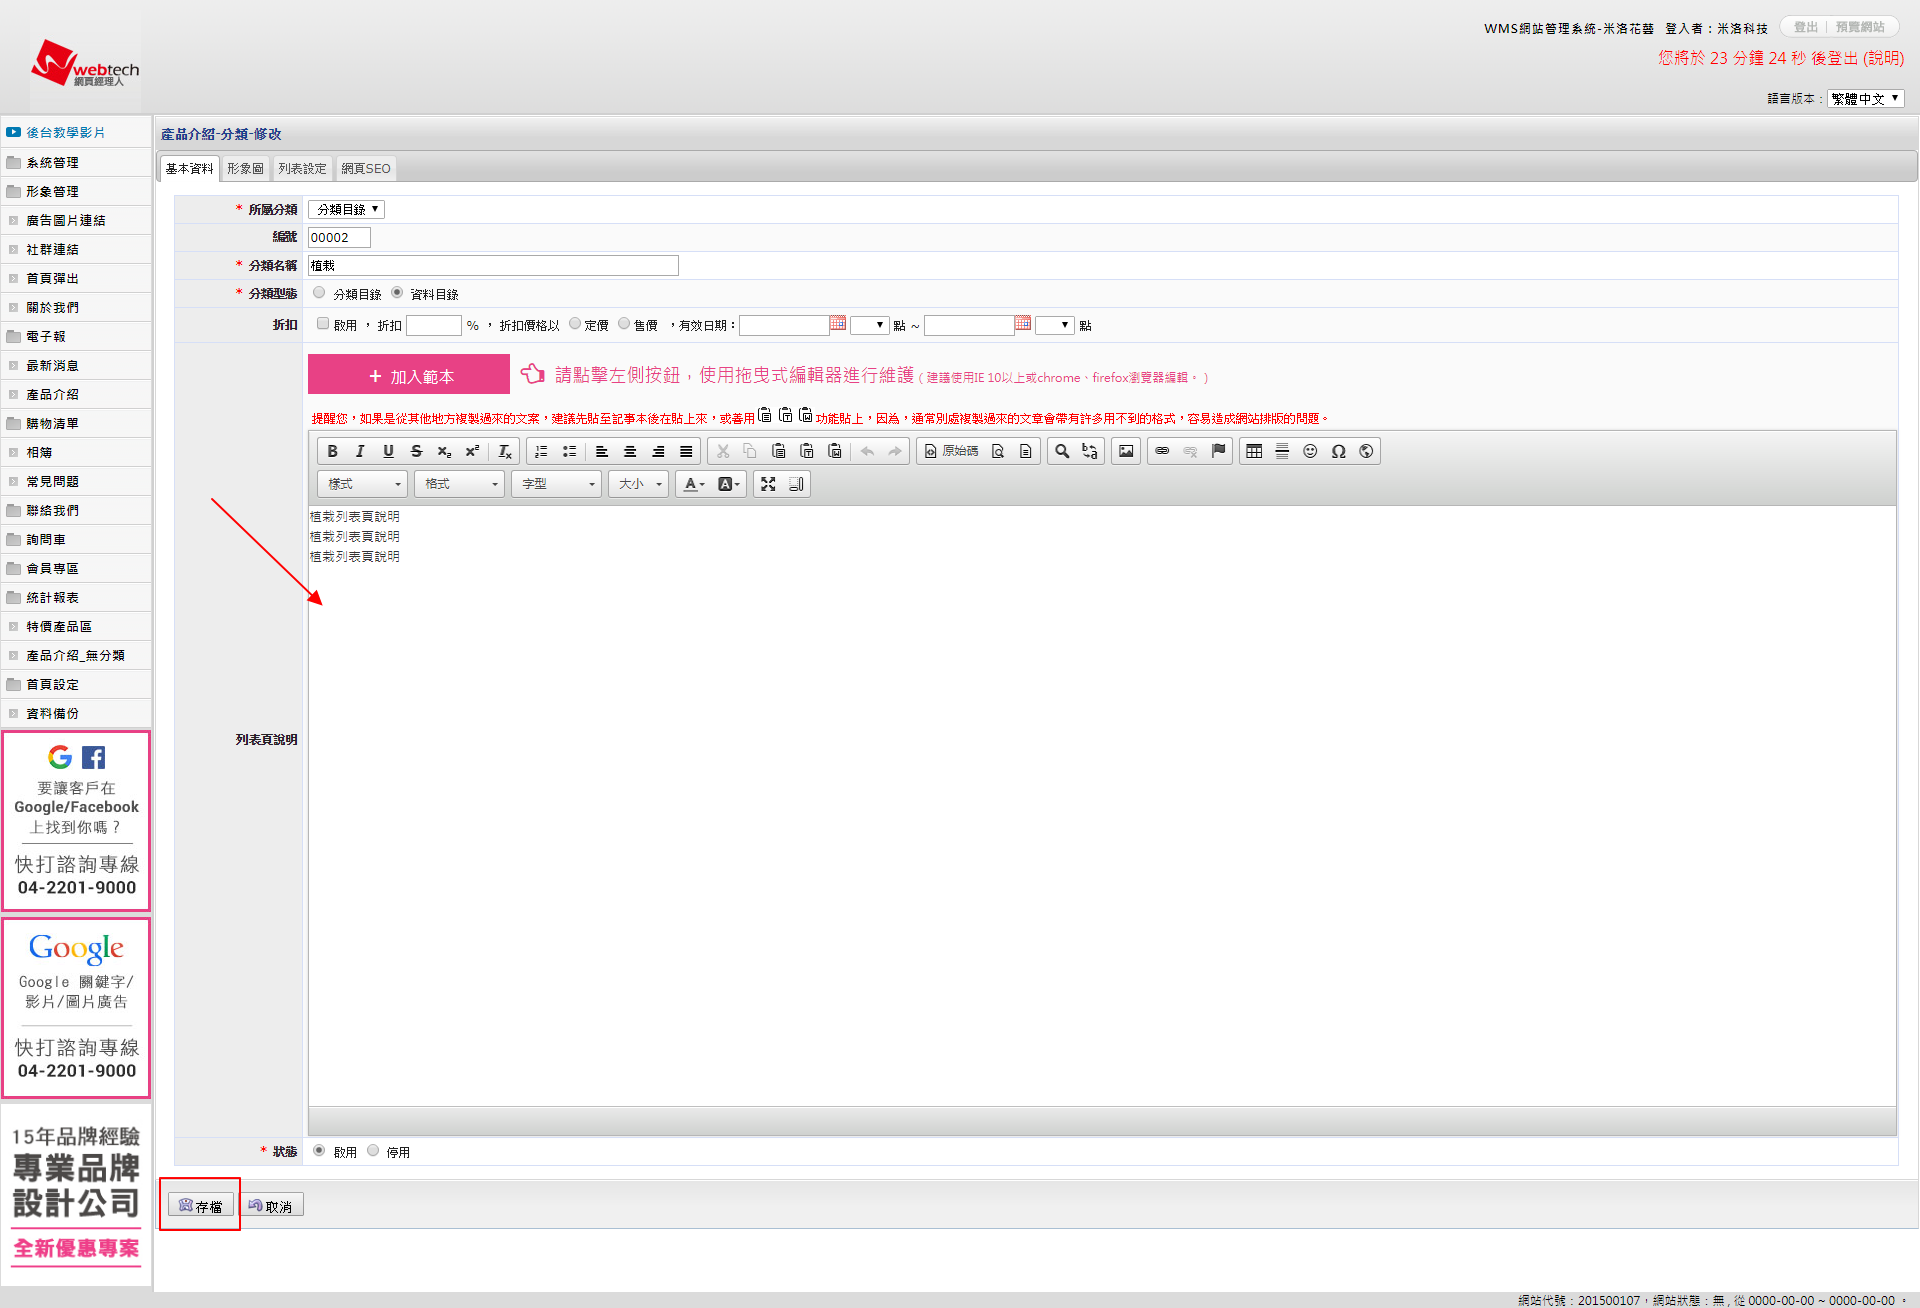Switch to the 形象圖 tab
The height and width of the screenshot is (1308, 1920).
245,168
